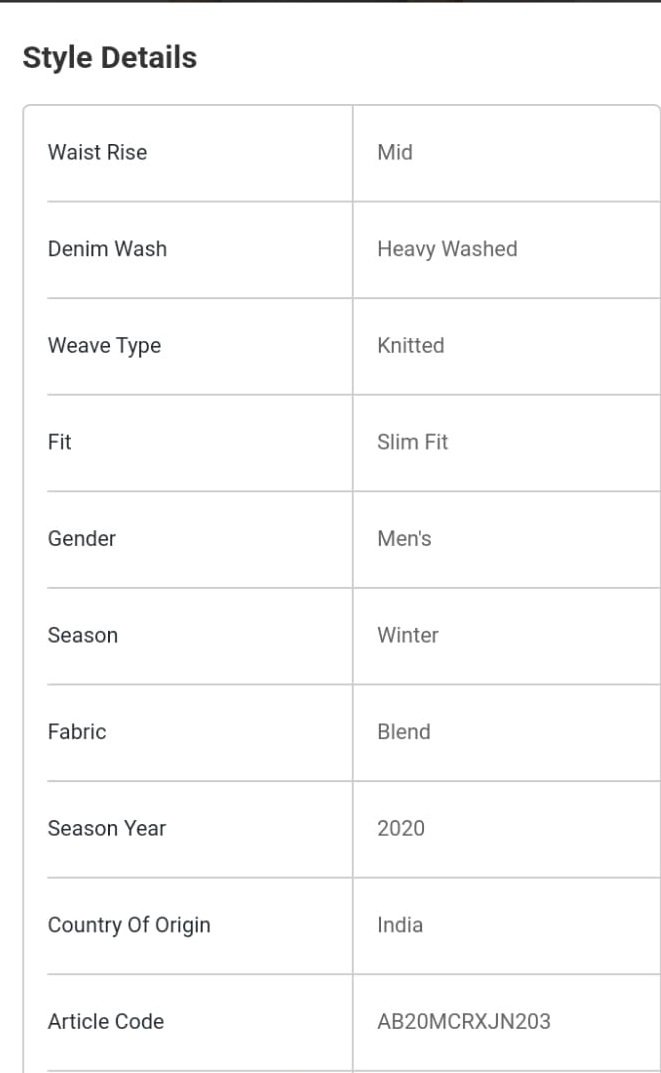
Task: Click the Slim Fit value
Action: (413, 441)
